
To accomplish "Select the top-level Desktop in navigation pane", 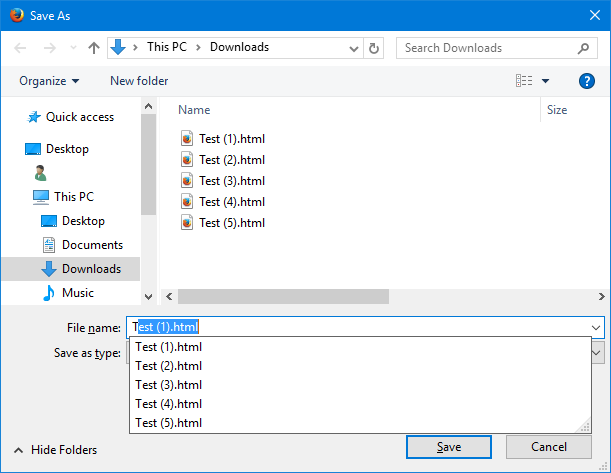I will 57,149.
